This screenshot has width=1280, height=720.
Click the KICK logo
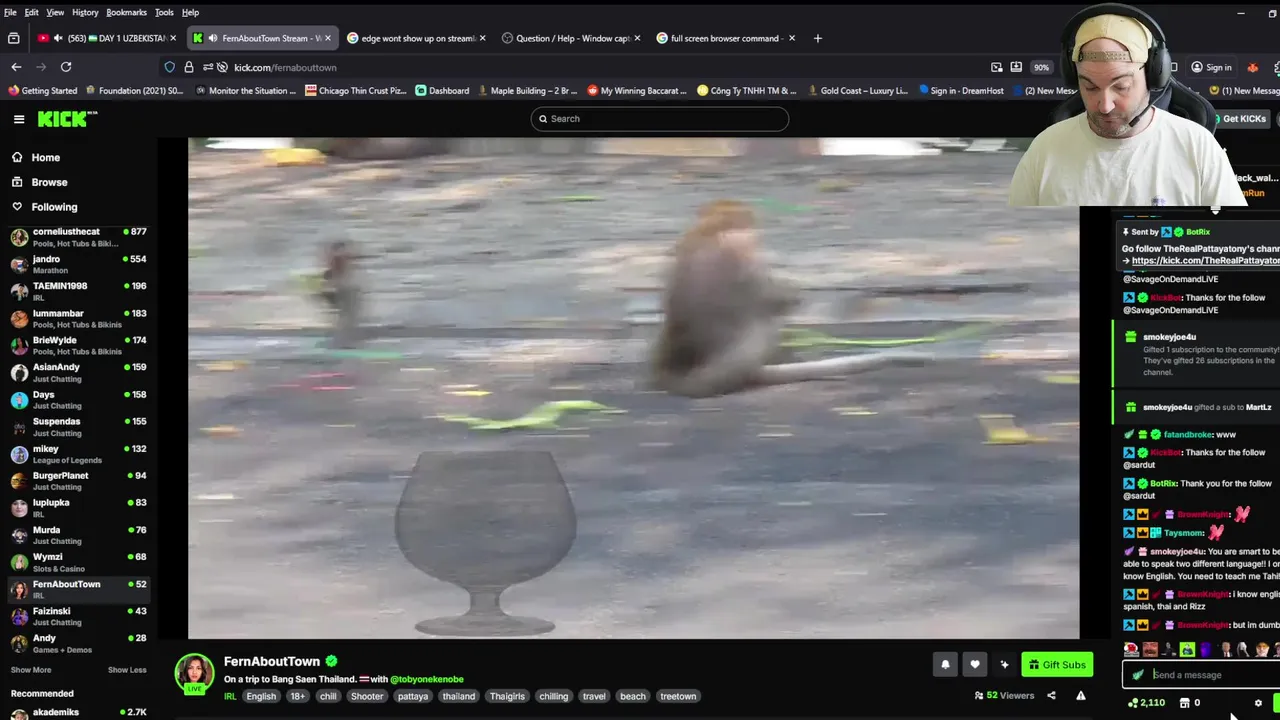tap(67, 119)
